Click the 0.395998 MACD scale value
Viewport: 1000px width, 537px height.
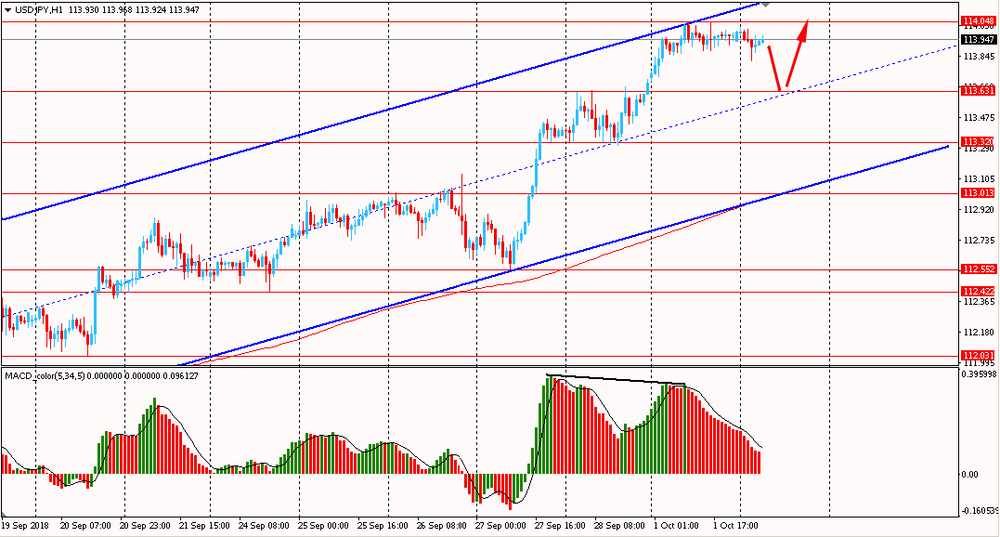(978, 374)
